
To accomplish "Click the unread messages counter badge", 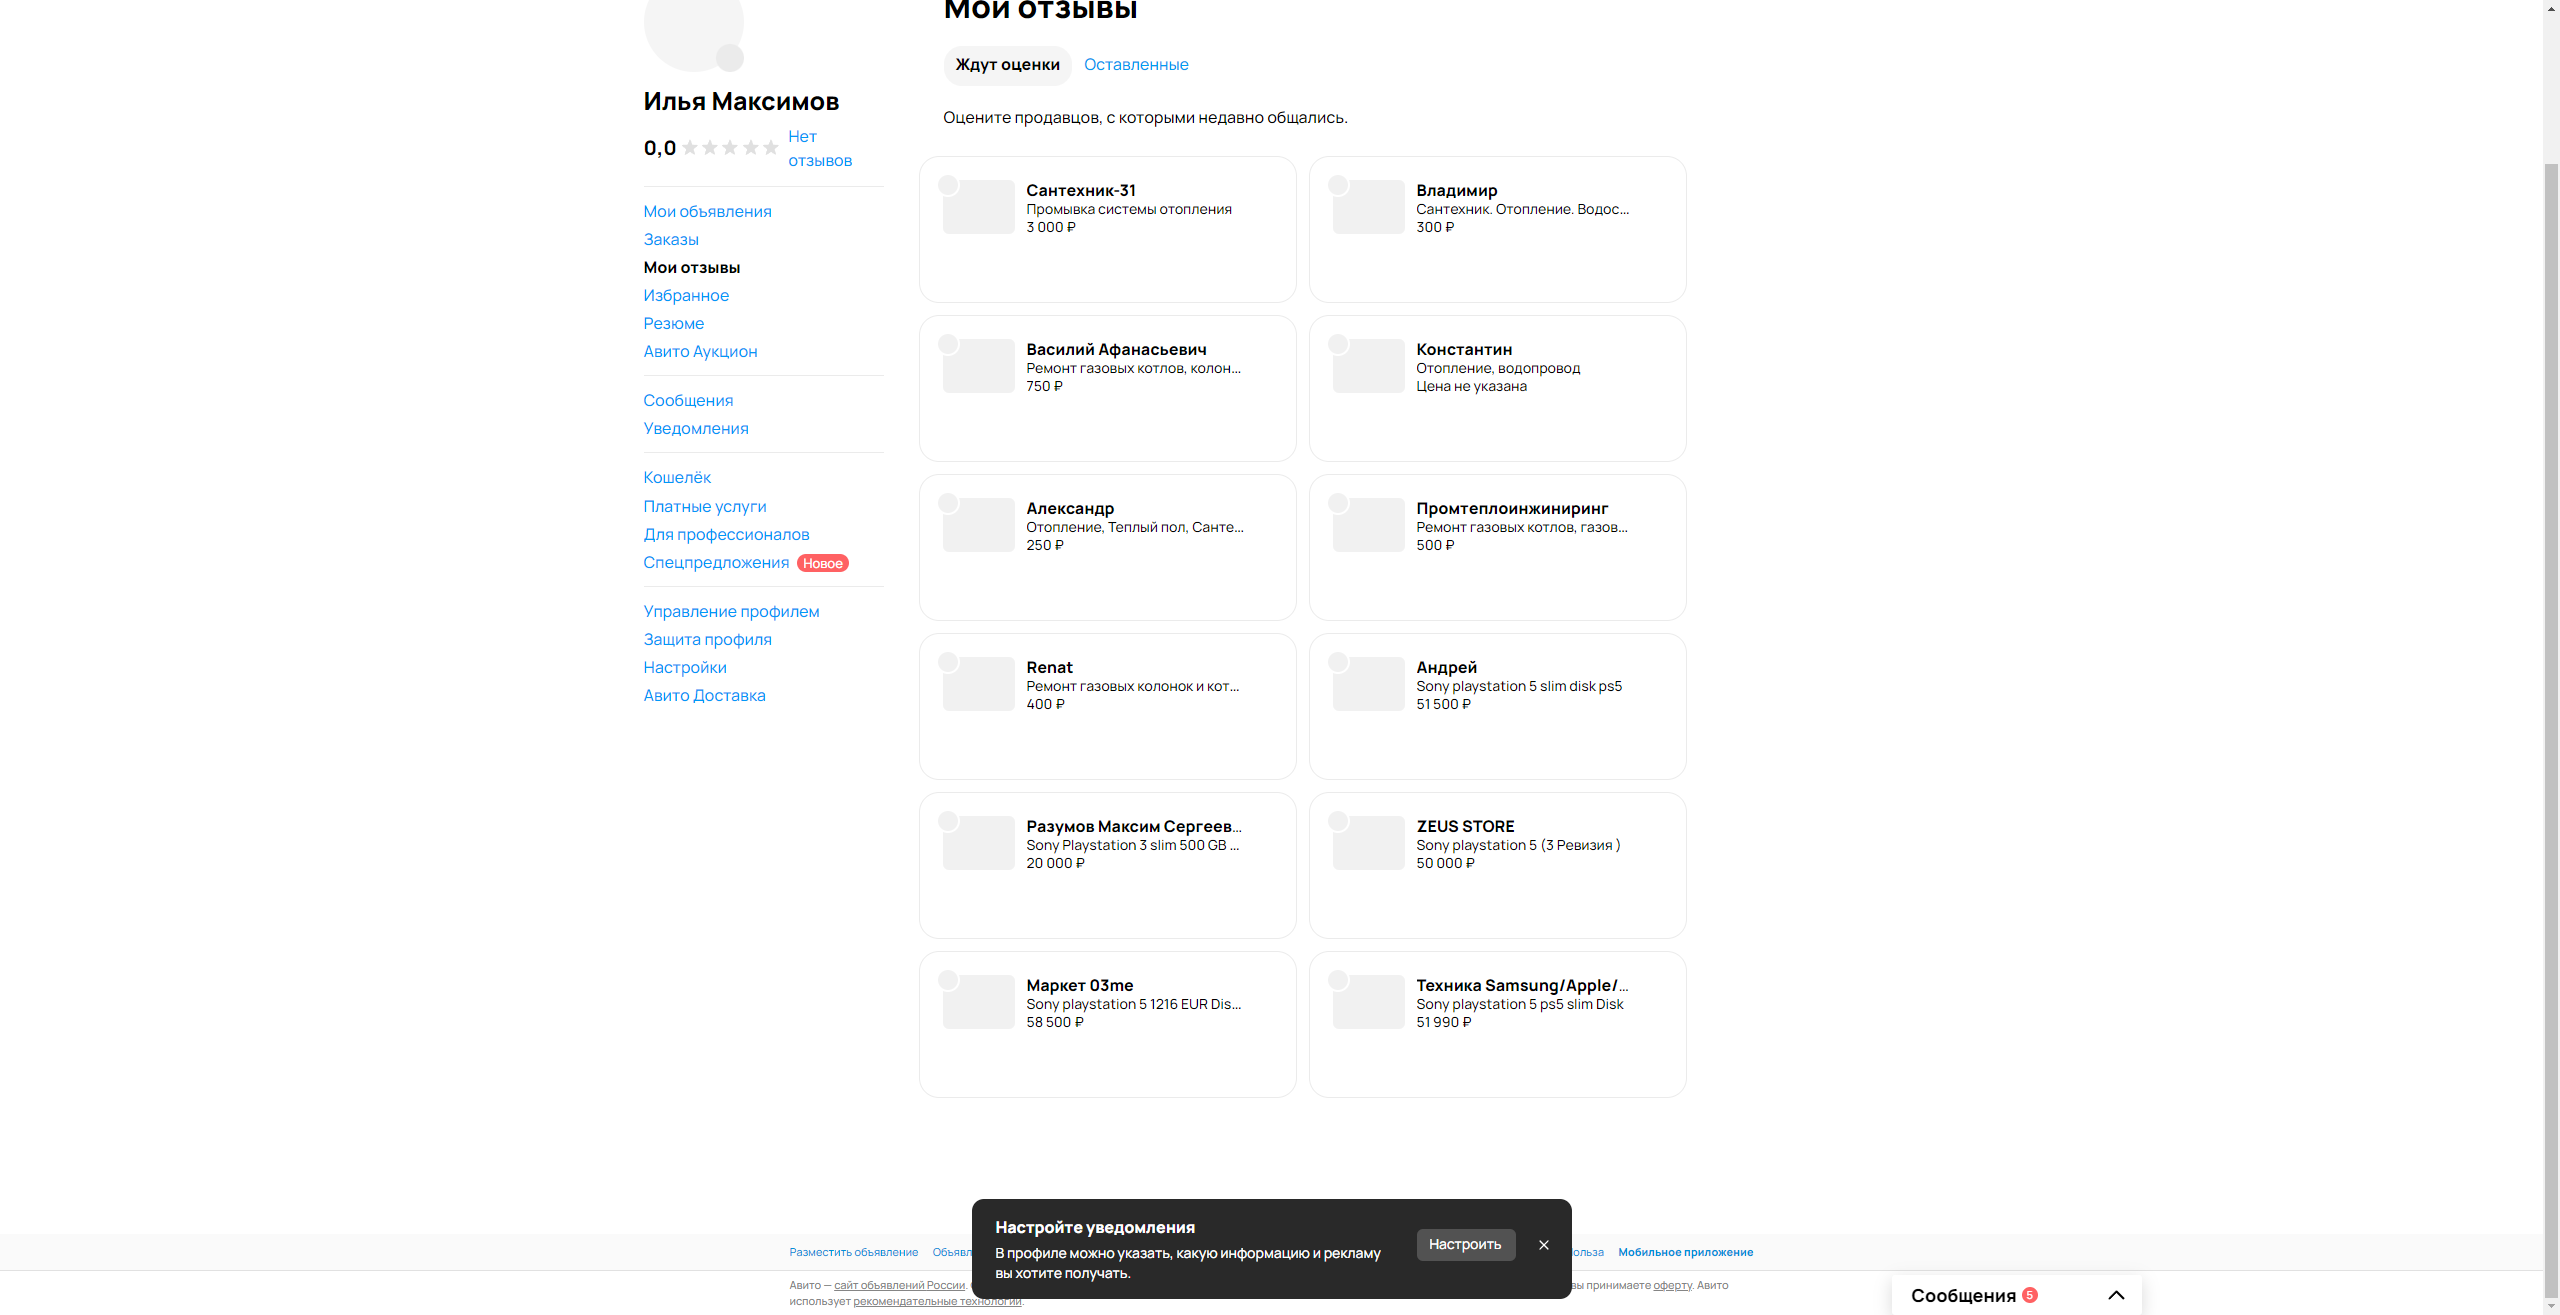I will pyautogui.click(x=2029, y=1295).
